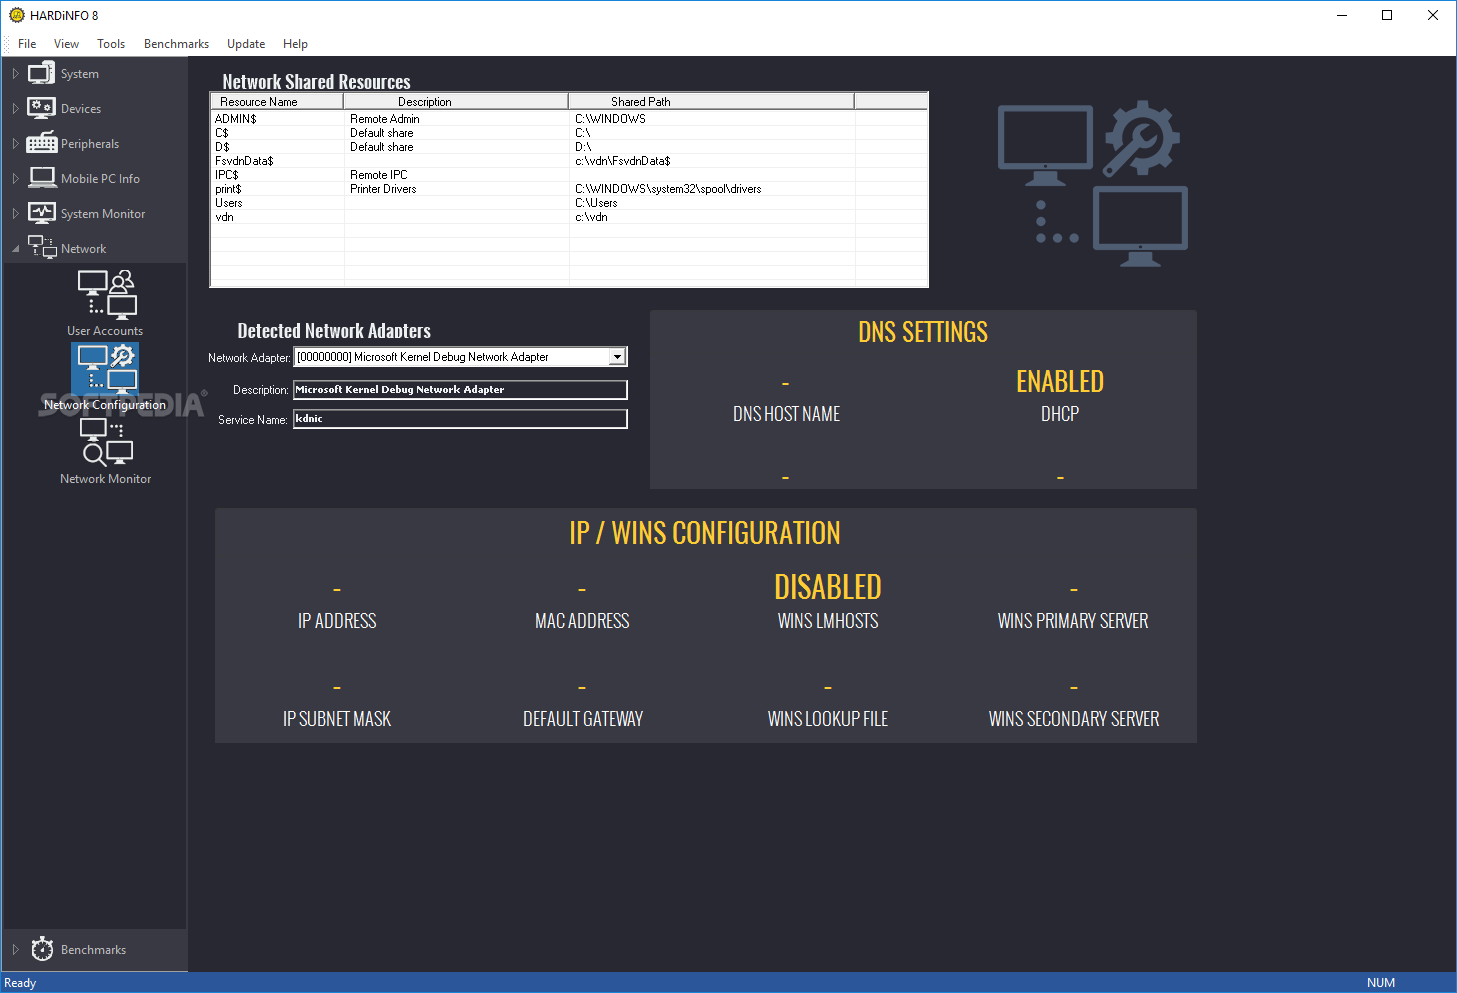Click the WINS PRIMARY SERVER label
Screen dimensions: 1457x993
coord(1073,621)
